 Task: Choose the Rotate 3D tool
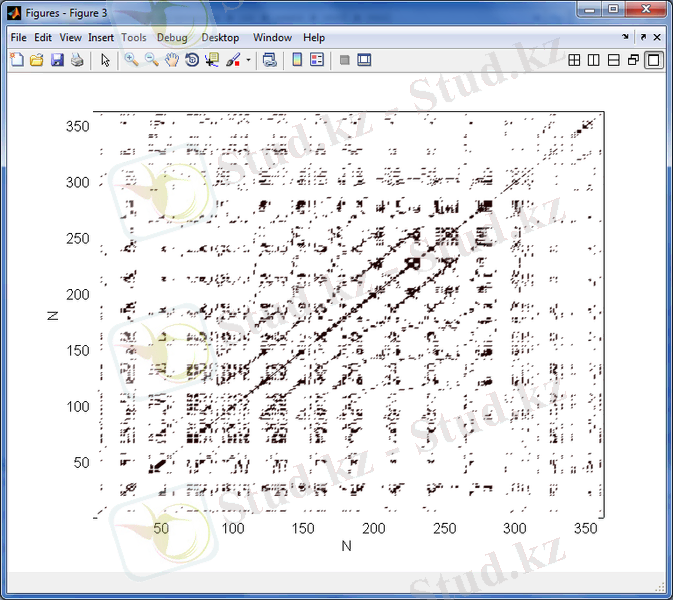[191, 60]
